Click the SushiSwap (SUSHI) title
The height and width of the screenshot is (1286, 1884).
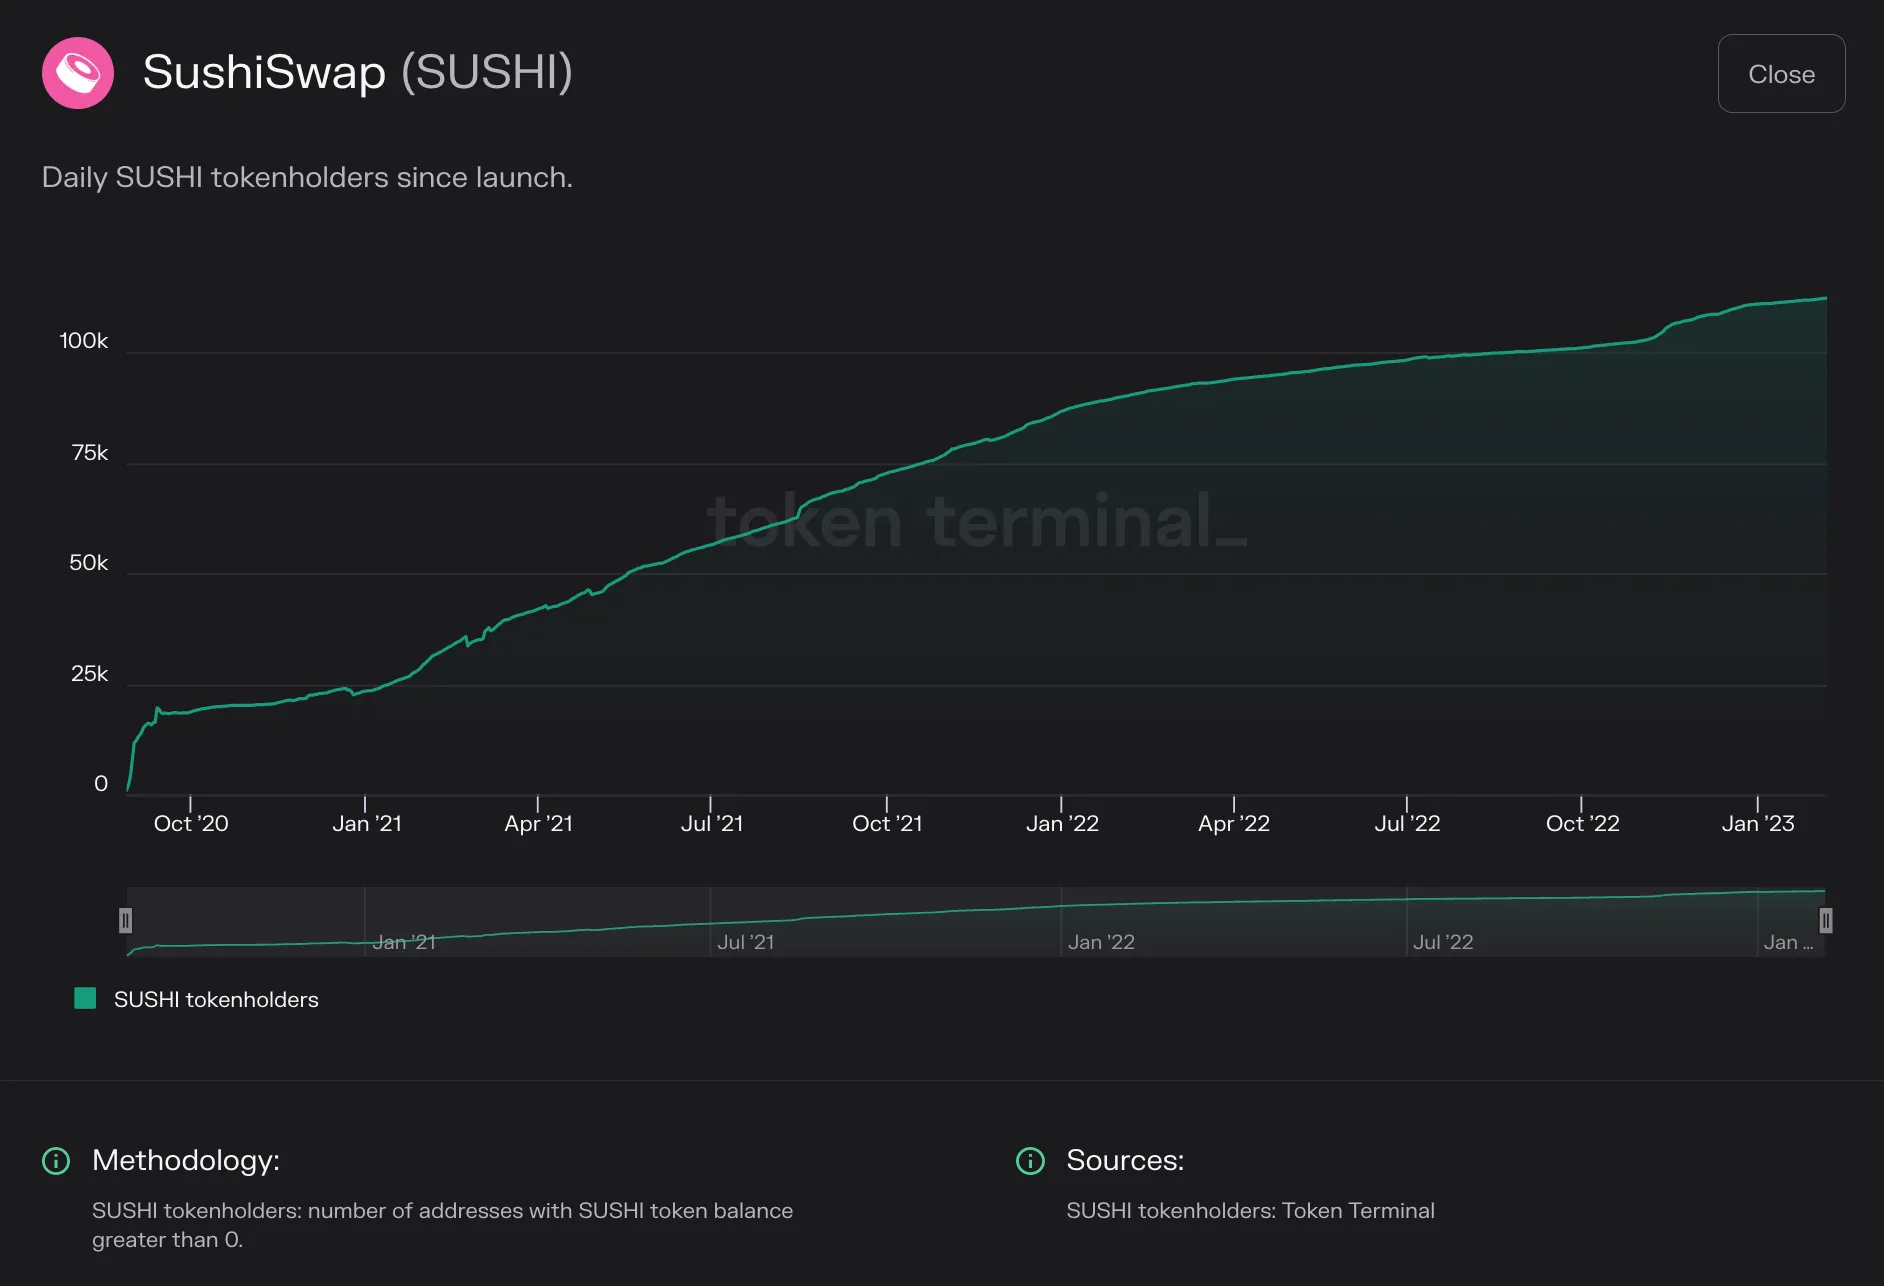358,73
